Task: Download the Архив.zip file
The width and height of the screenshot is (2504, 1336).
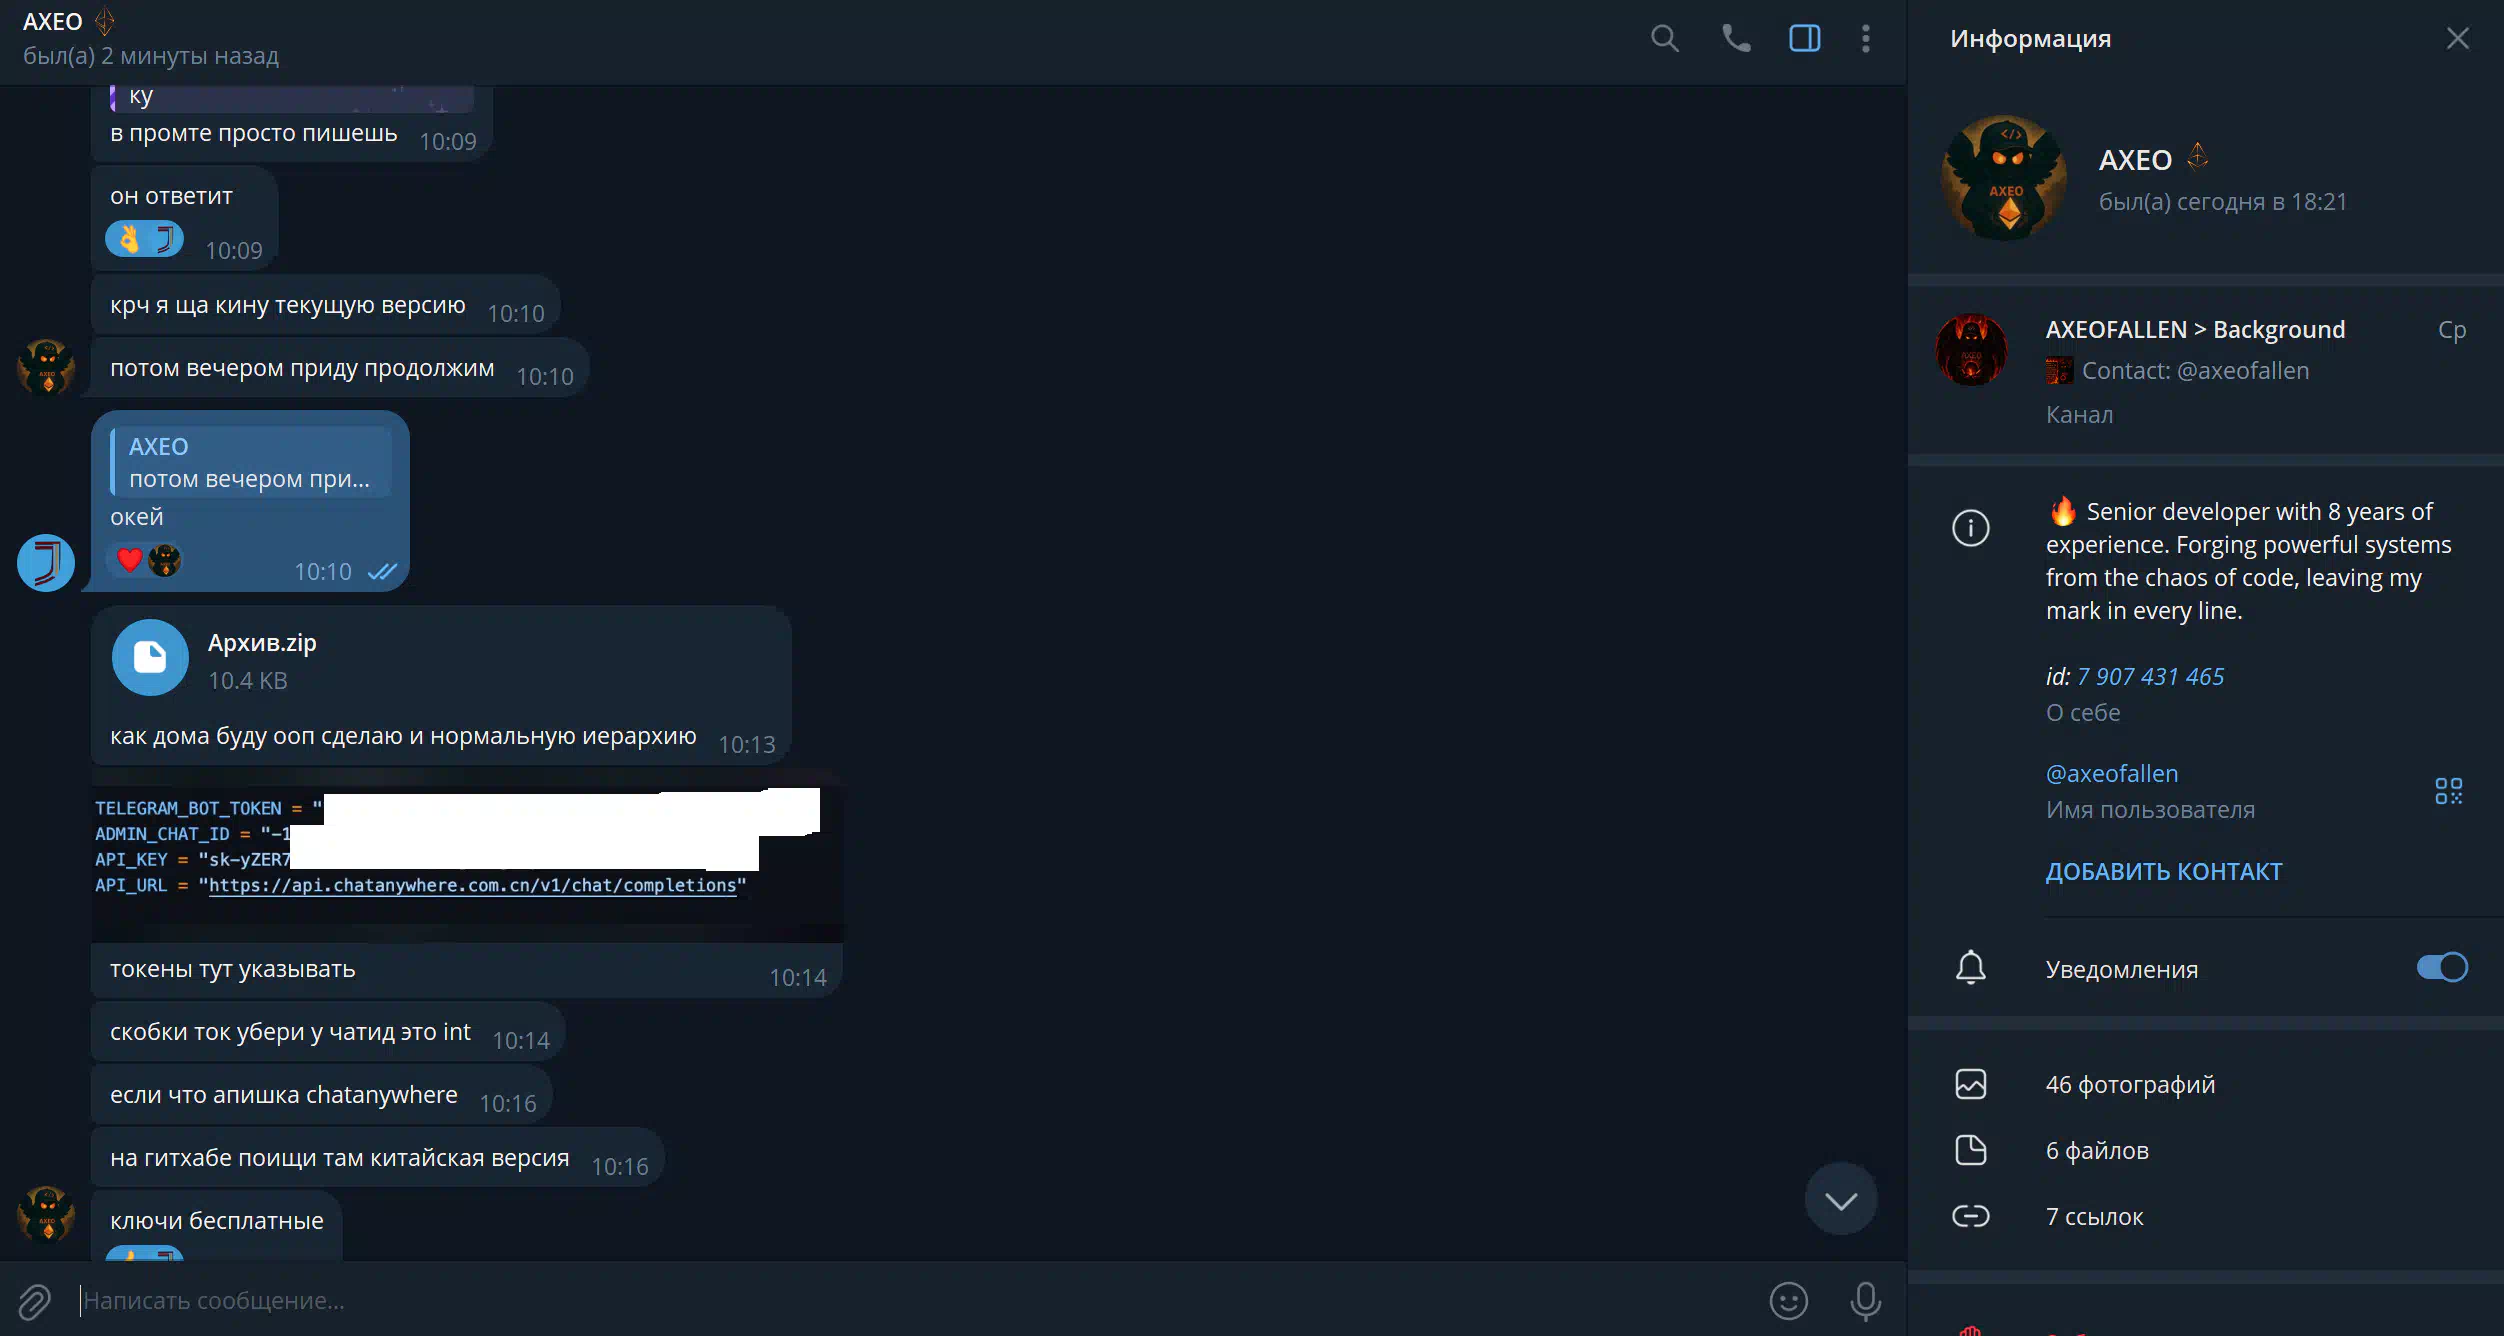Action: (x=150, y=658)
